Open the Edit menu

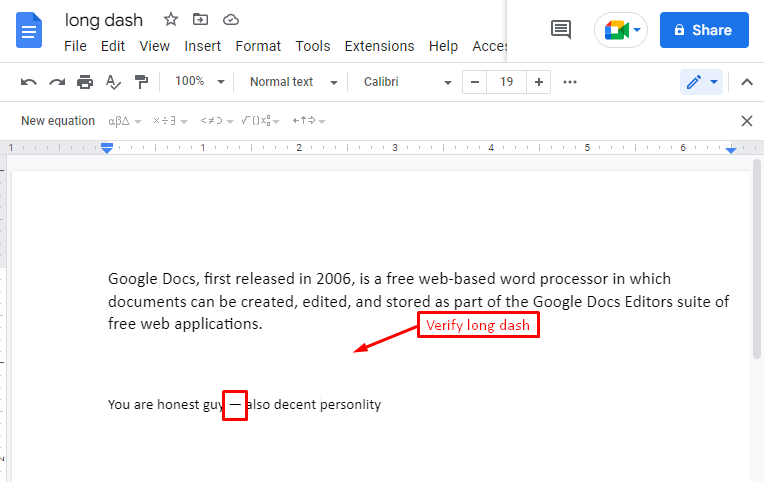(x=113, y=46)
